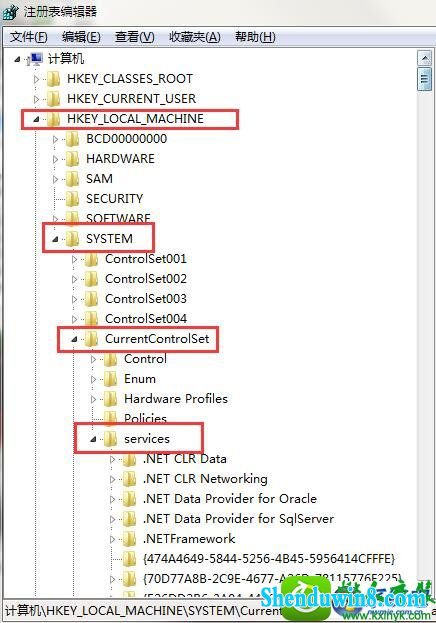Select the .NETFramework key

point(189,539)
